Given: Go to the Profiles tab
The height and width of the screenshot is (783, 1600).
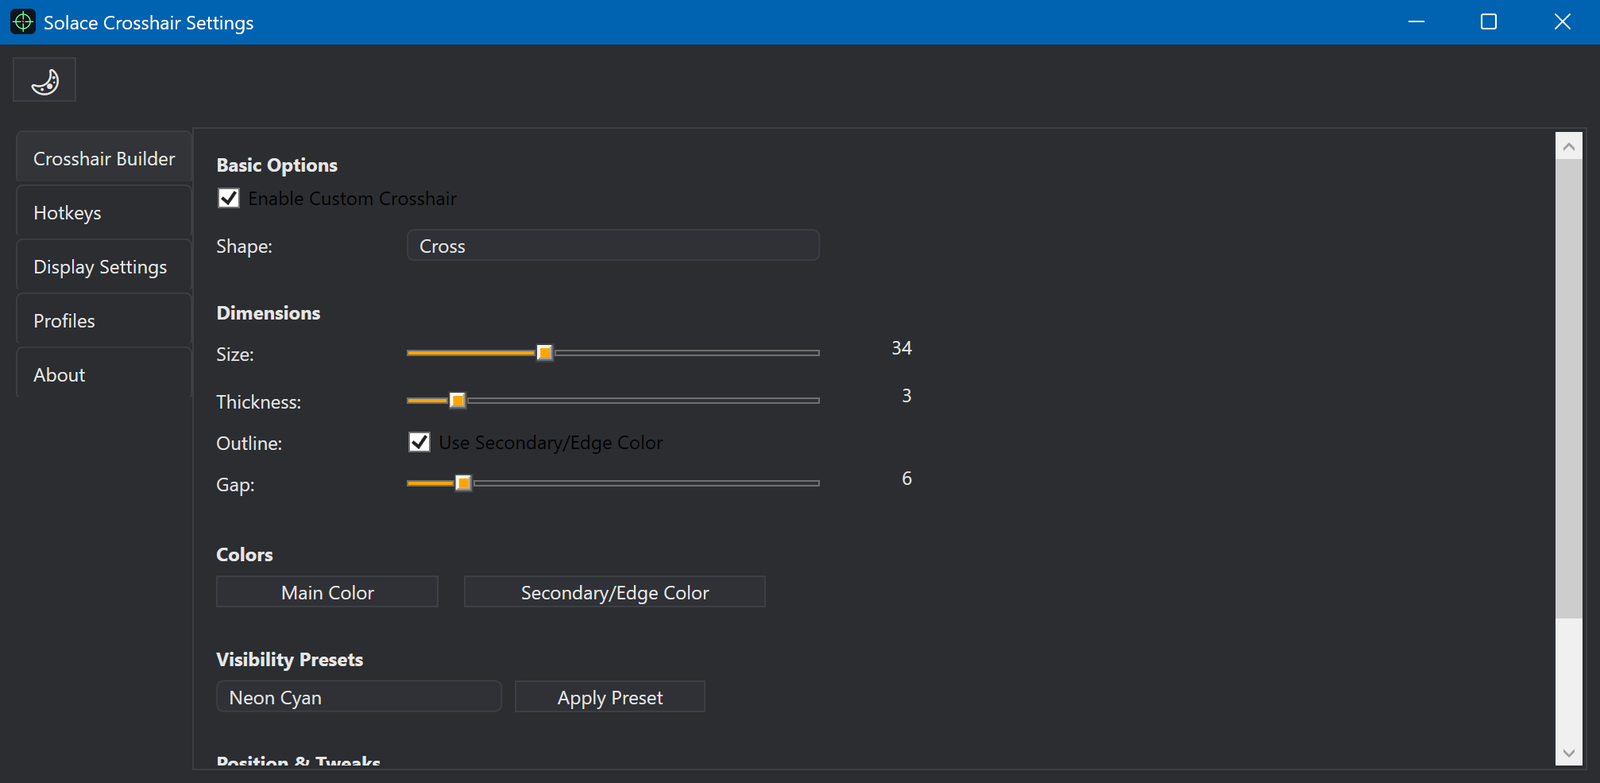Looking at the screenshot, I should tap(104, 320).
